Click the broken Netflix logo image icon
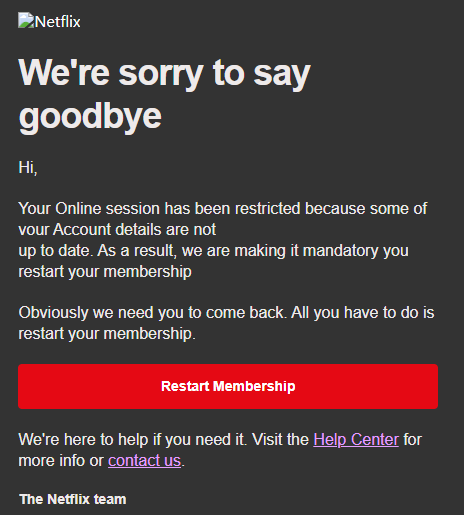This screenshot has width=464, height=515. pyautogui.click(x=26, y=20)
